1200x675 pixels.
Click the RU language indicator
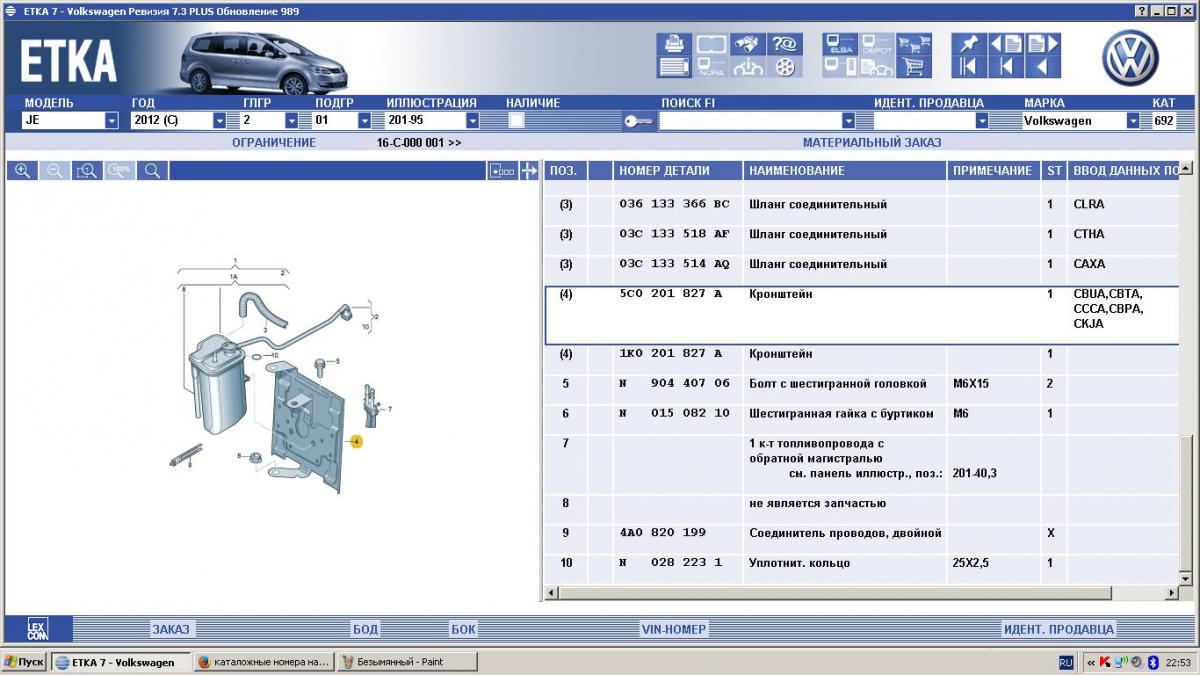(1066, 662)
